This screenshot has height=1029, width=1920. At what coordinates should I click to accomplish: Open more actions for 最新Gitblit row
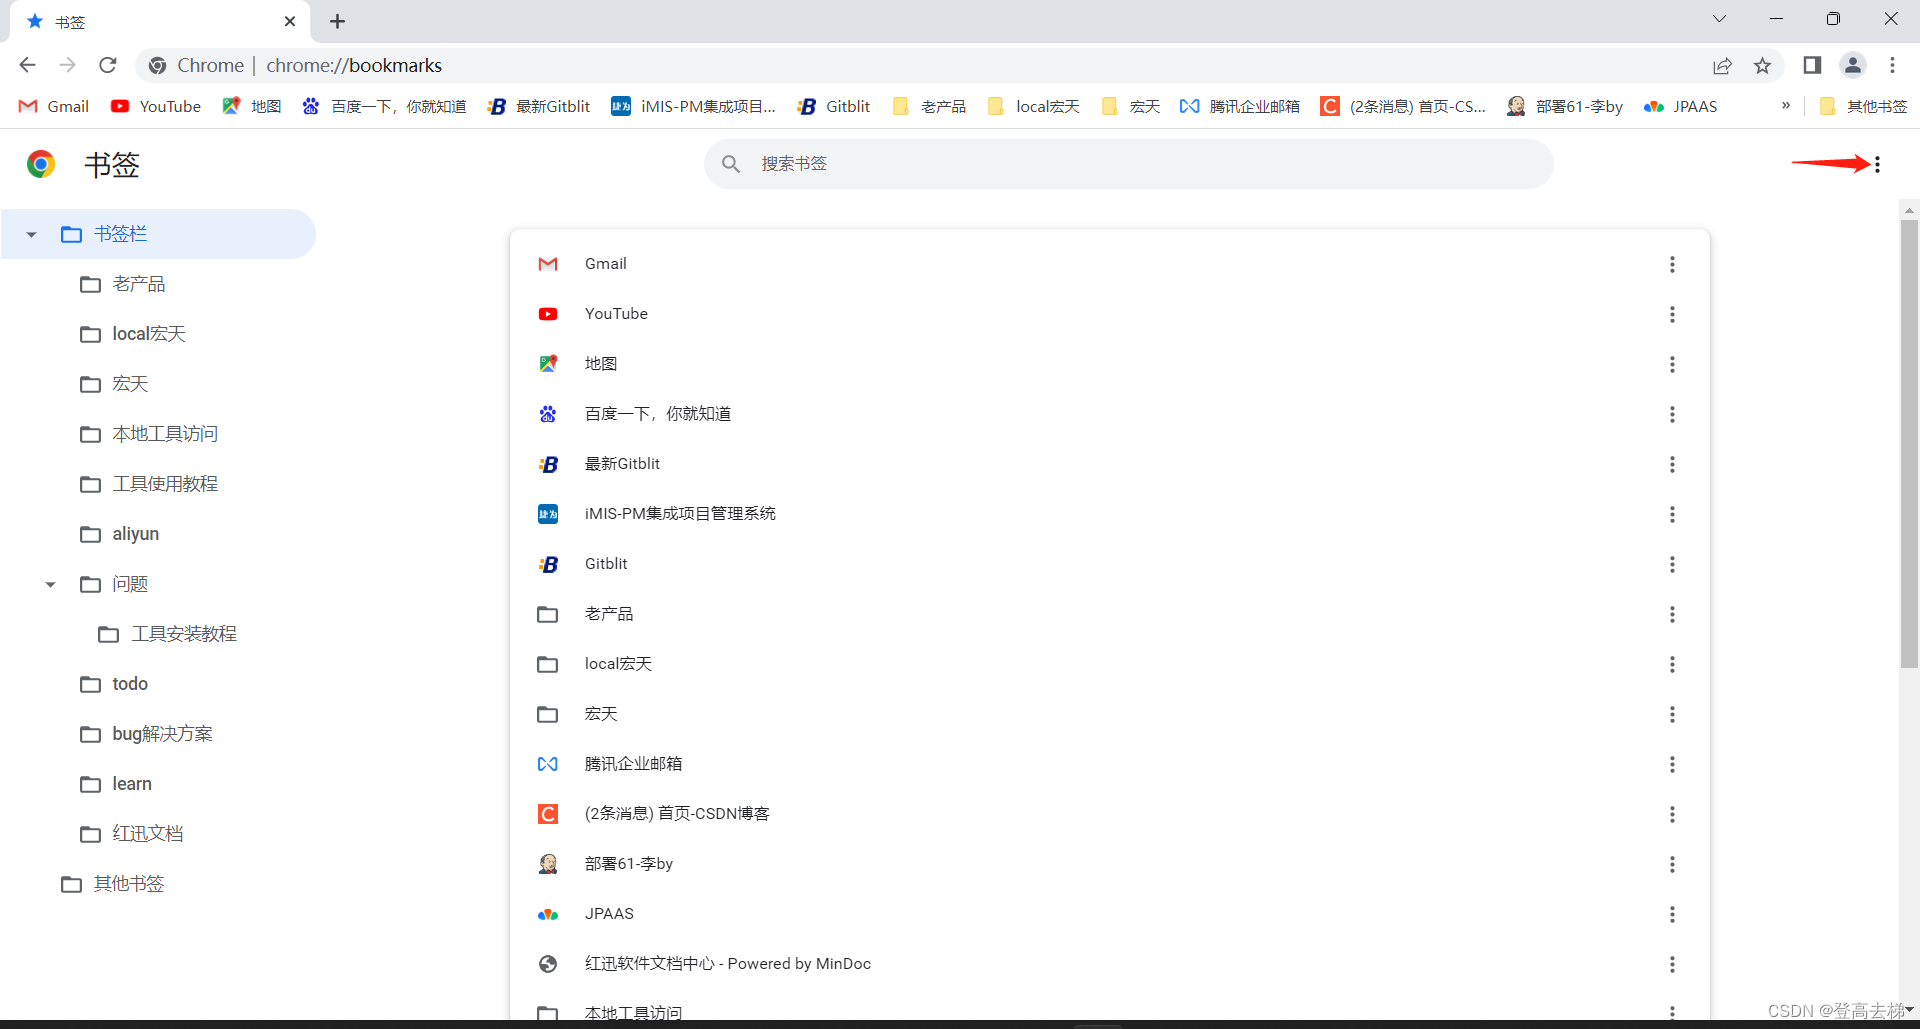(x=1672, y=464)
